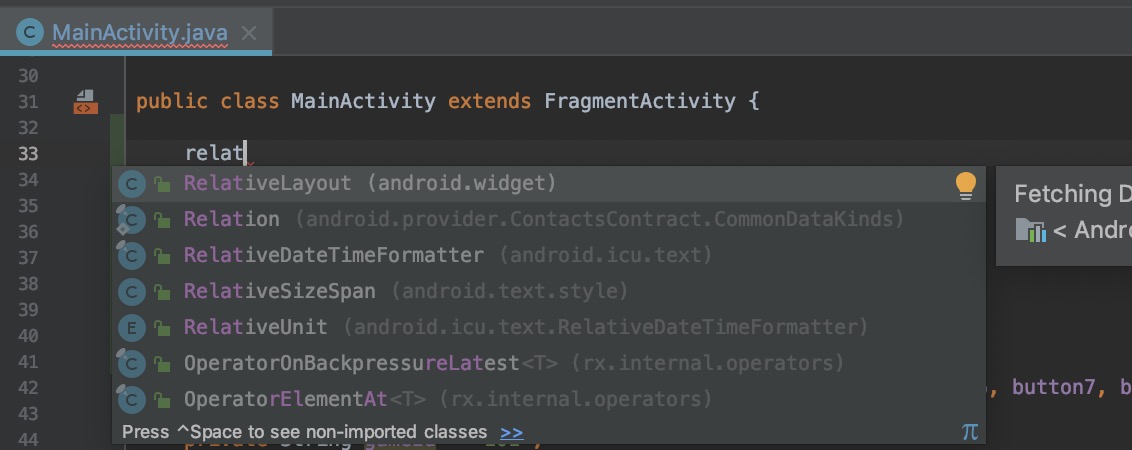Click the >> link for non-imported classes
The height and width of the screenshot is (450, 1132).
[511, 432]
